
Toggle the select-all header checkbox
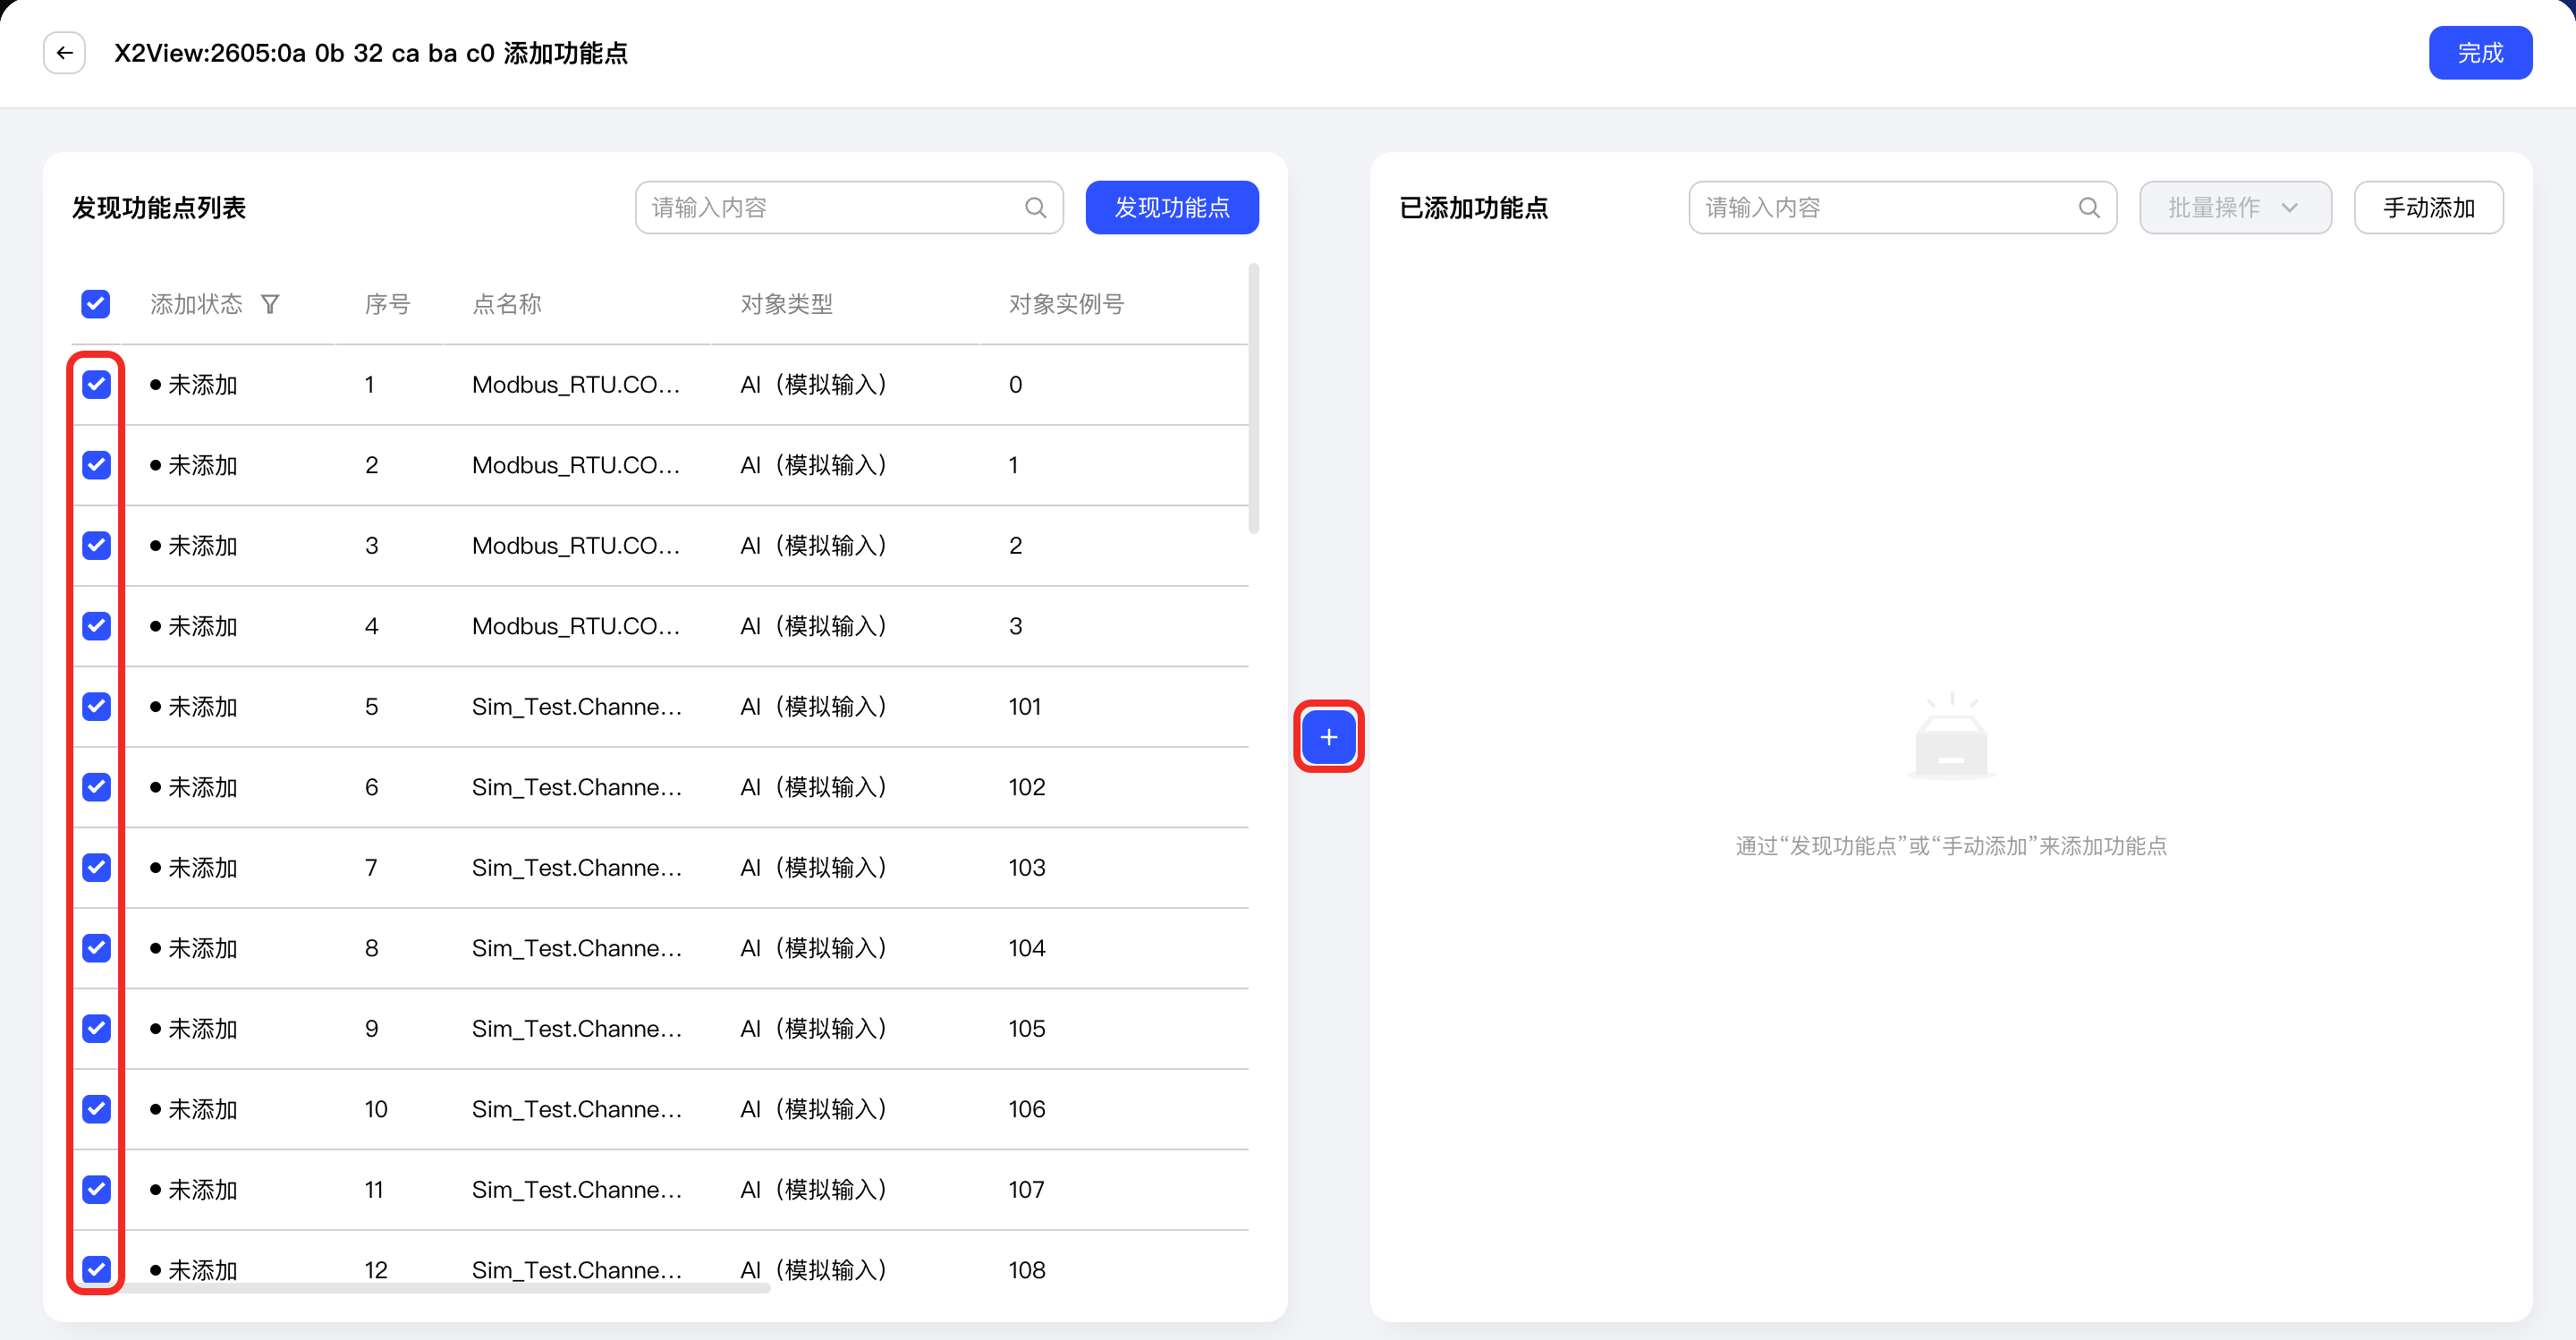tap(96, 304)
